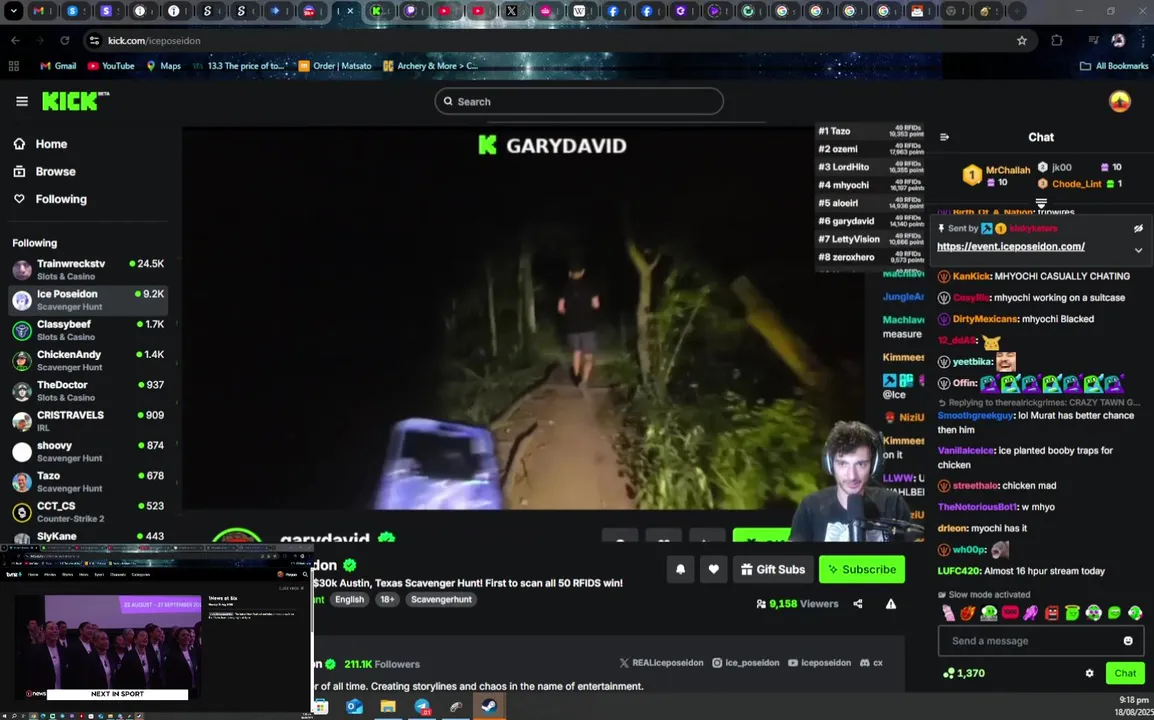Open iceposeidon YouTube link

(819, 663)
